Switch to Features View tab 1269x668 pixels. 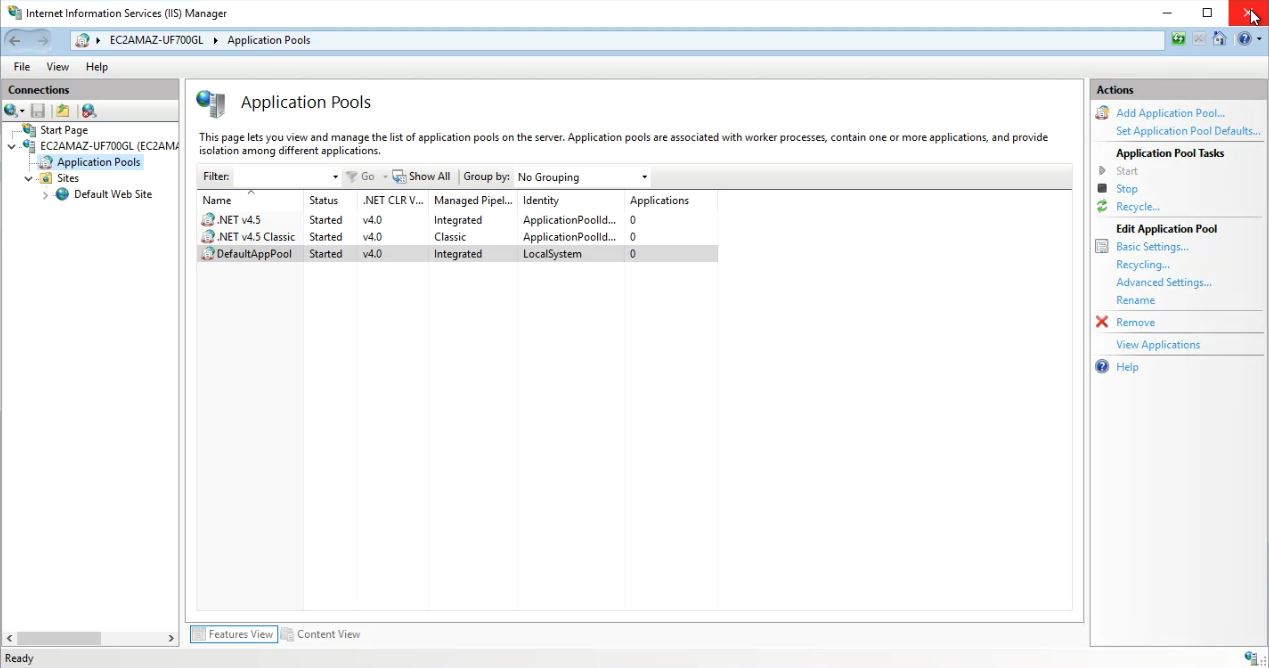pyautogui.click(x=233, y=634)
